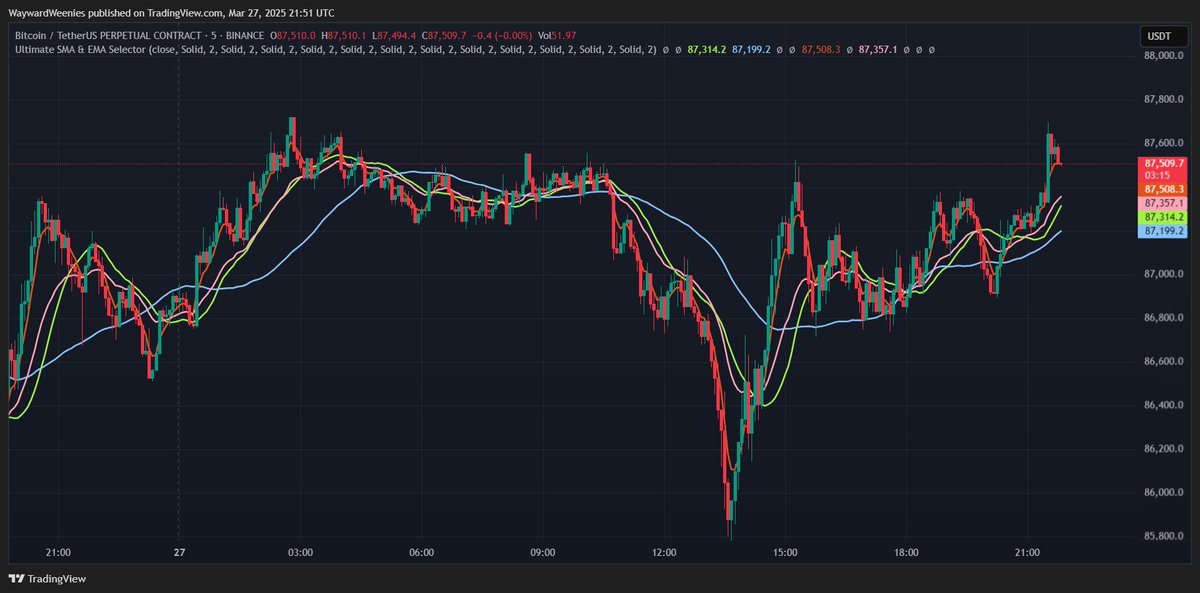Click the first ø icon in the indicator status line
This screenshot has width=1200, height=593.
click(666, 48)
